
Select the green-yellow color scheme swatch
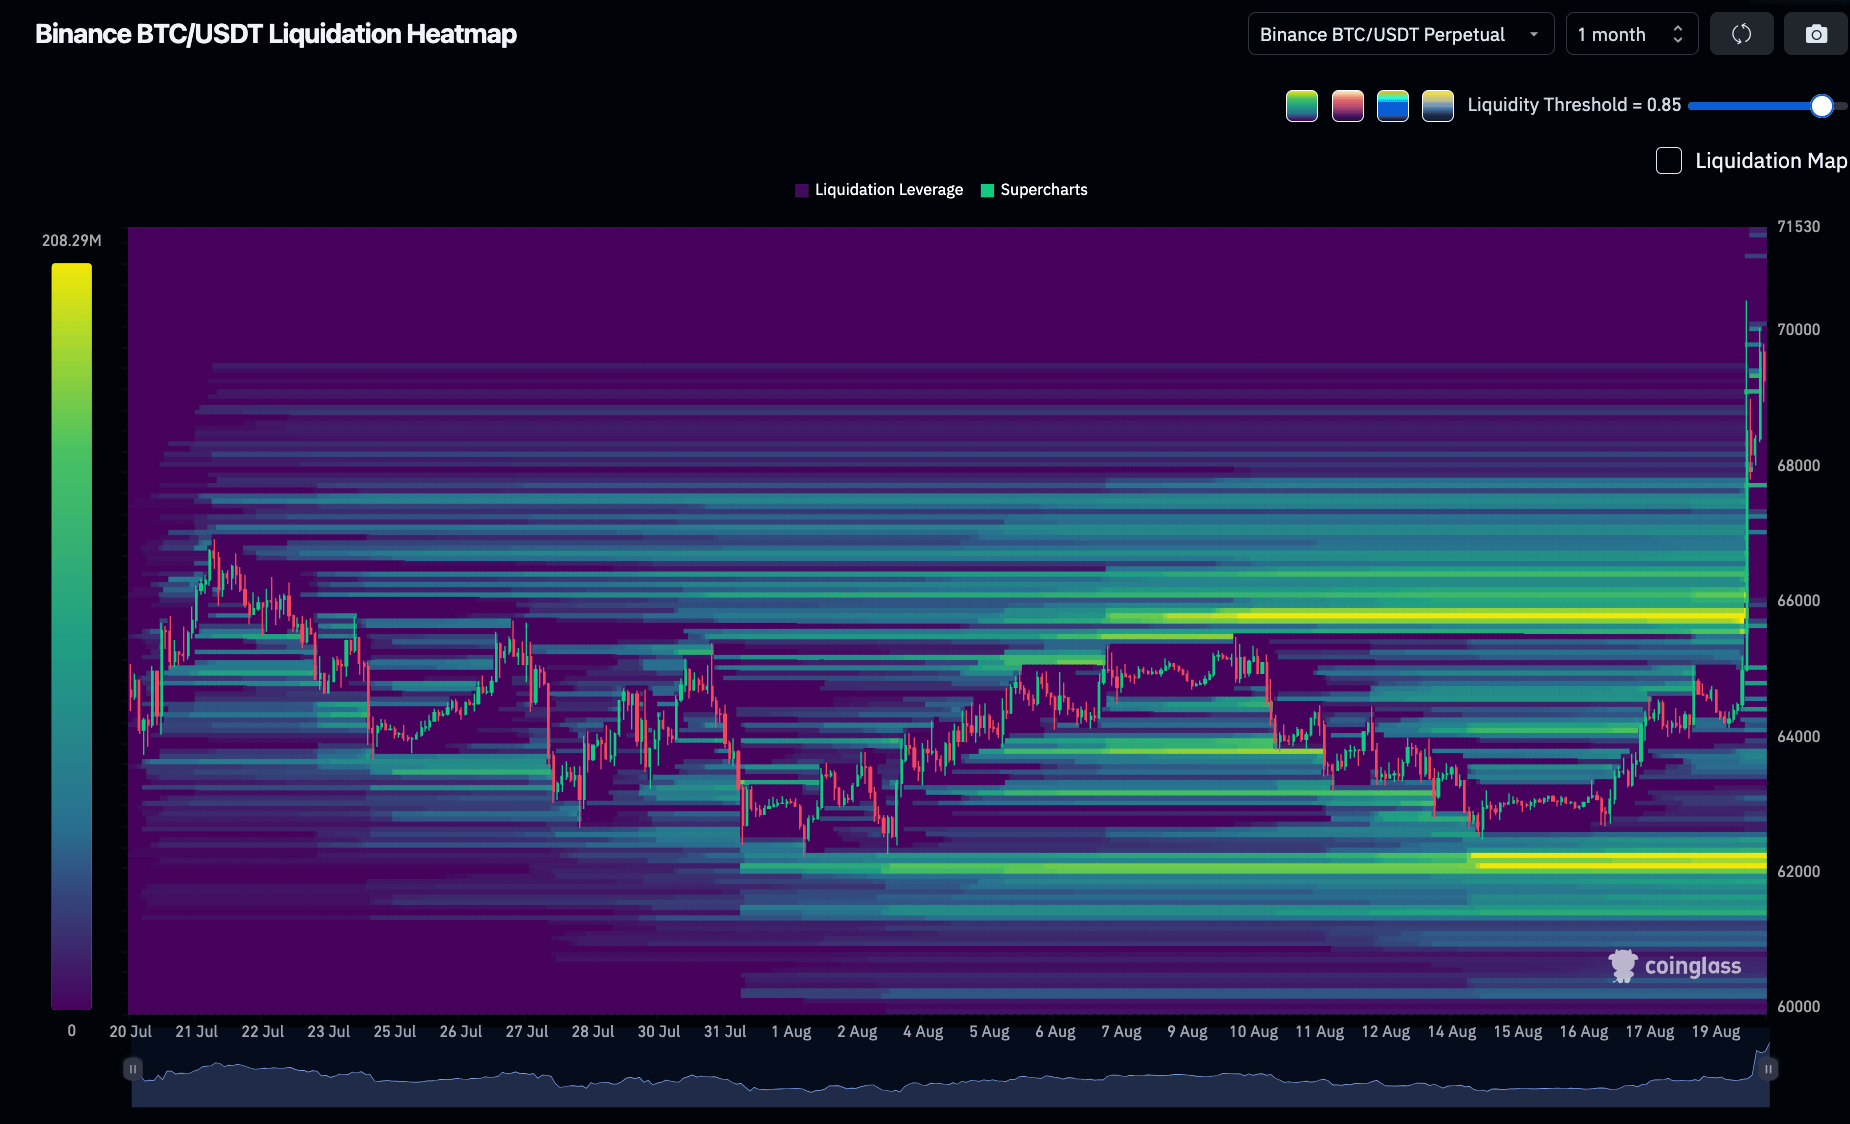pos(1302,105)
